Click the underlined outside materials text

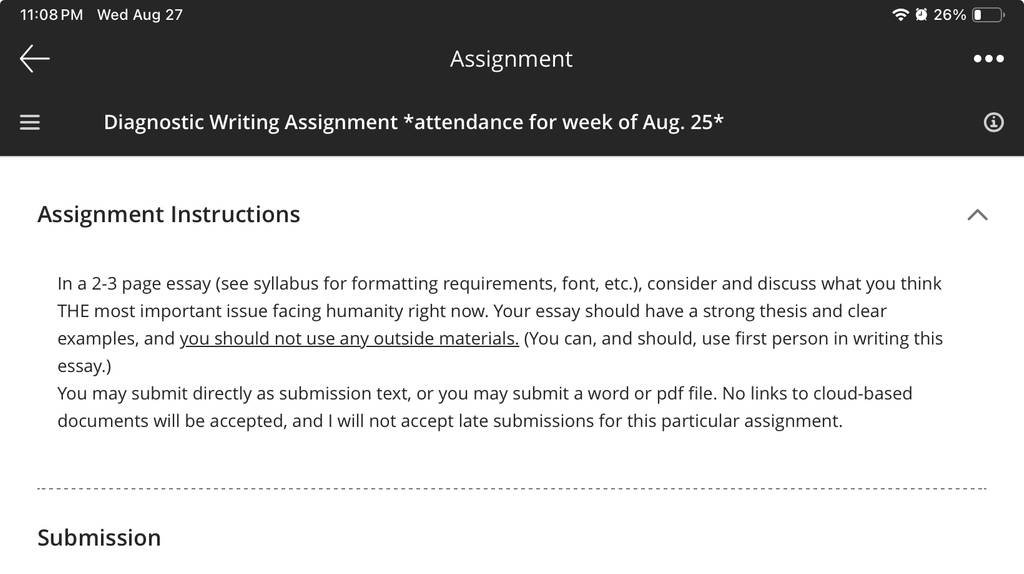click(x=349, y=338)
